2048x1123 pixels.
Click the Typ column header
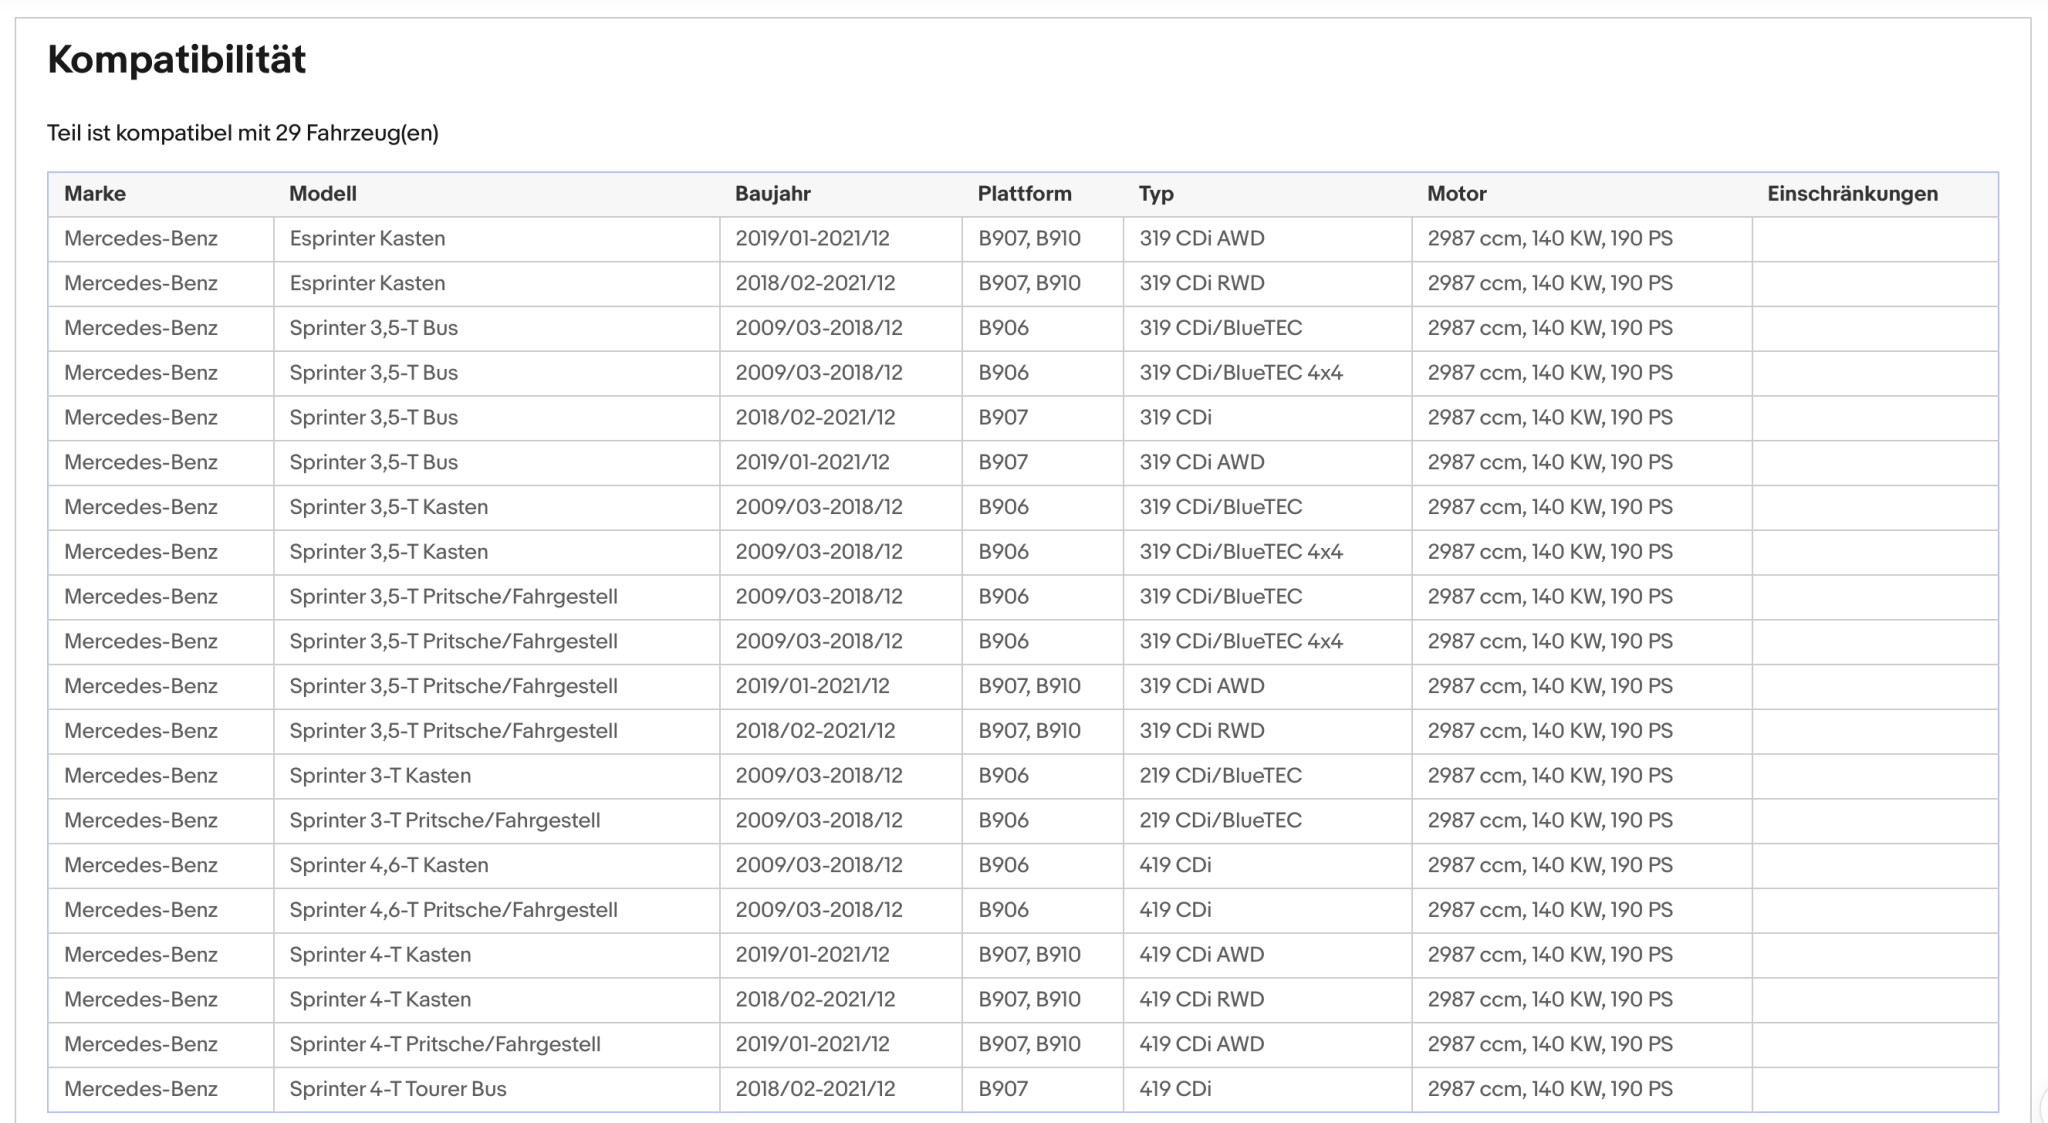click(x=1156, y=194)
